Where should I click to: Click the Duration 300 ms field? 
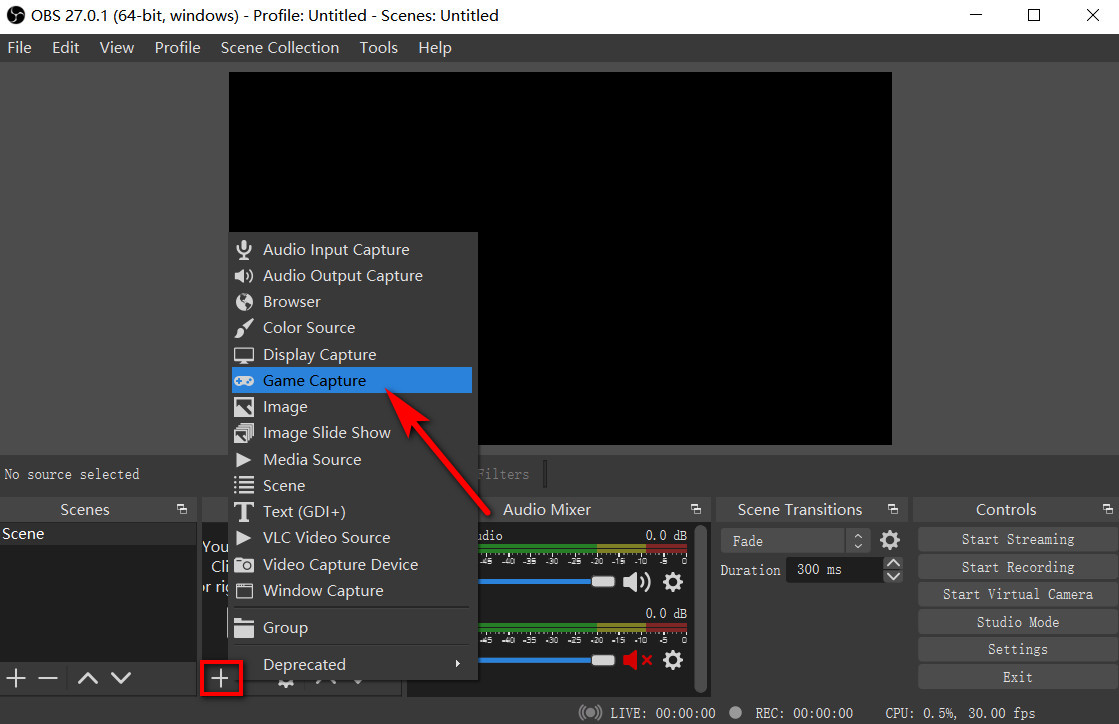(834, 570)
